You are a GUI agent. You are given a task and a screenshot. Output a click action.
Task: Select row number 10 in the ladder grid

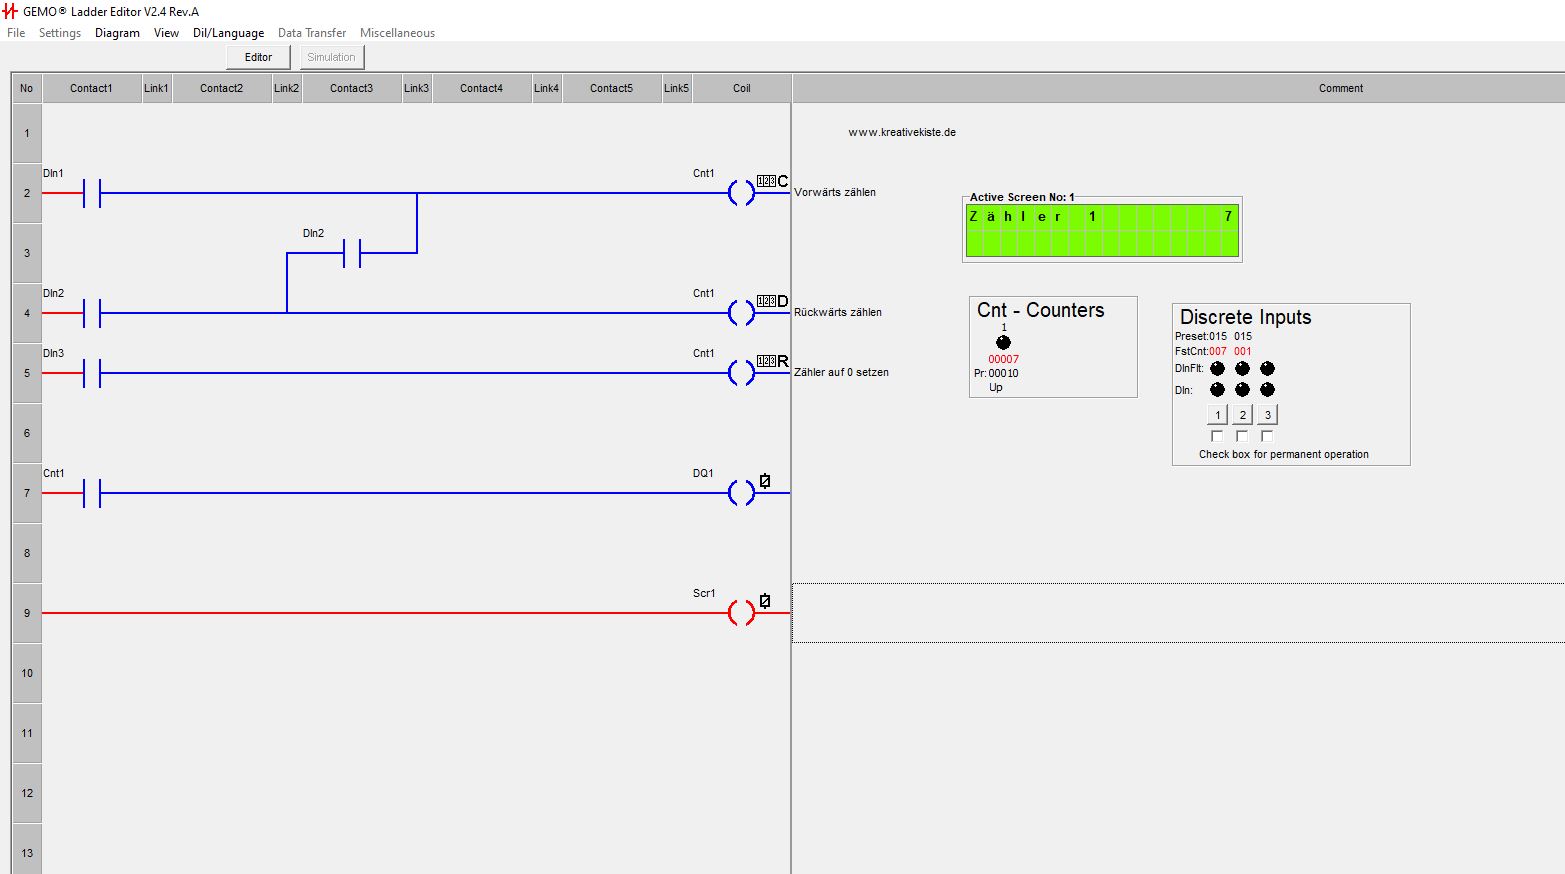click(27, 673)
